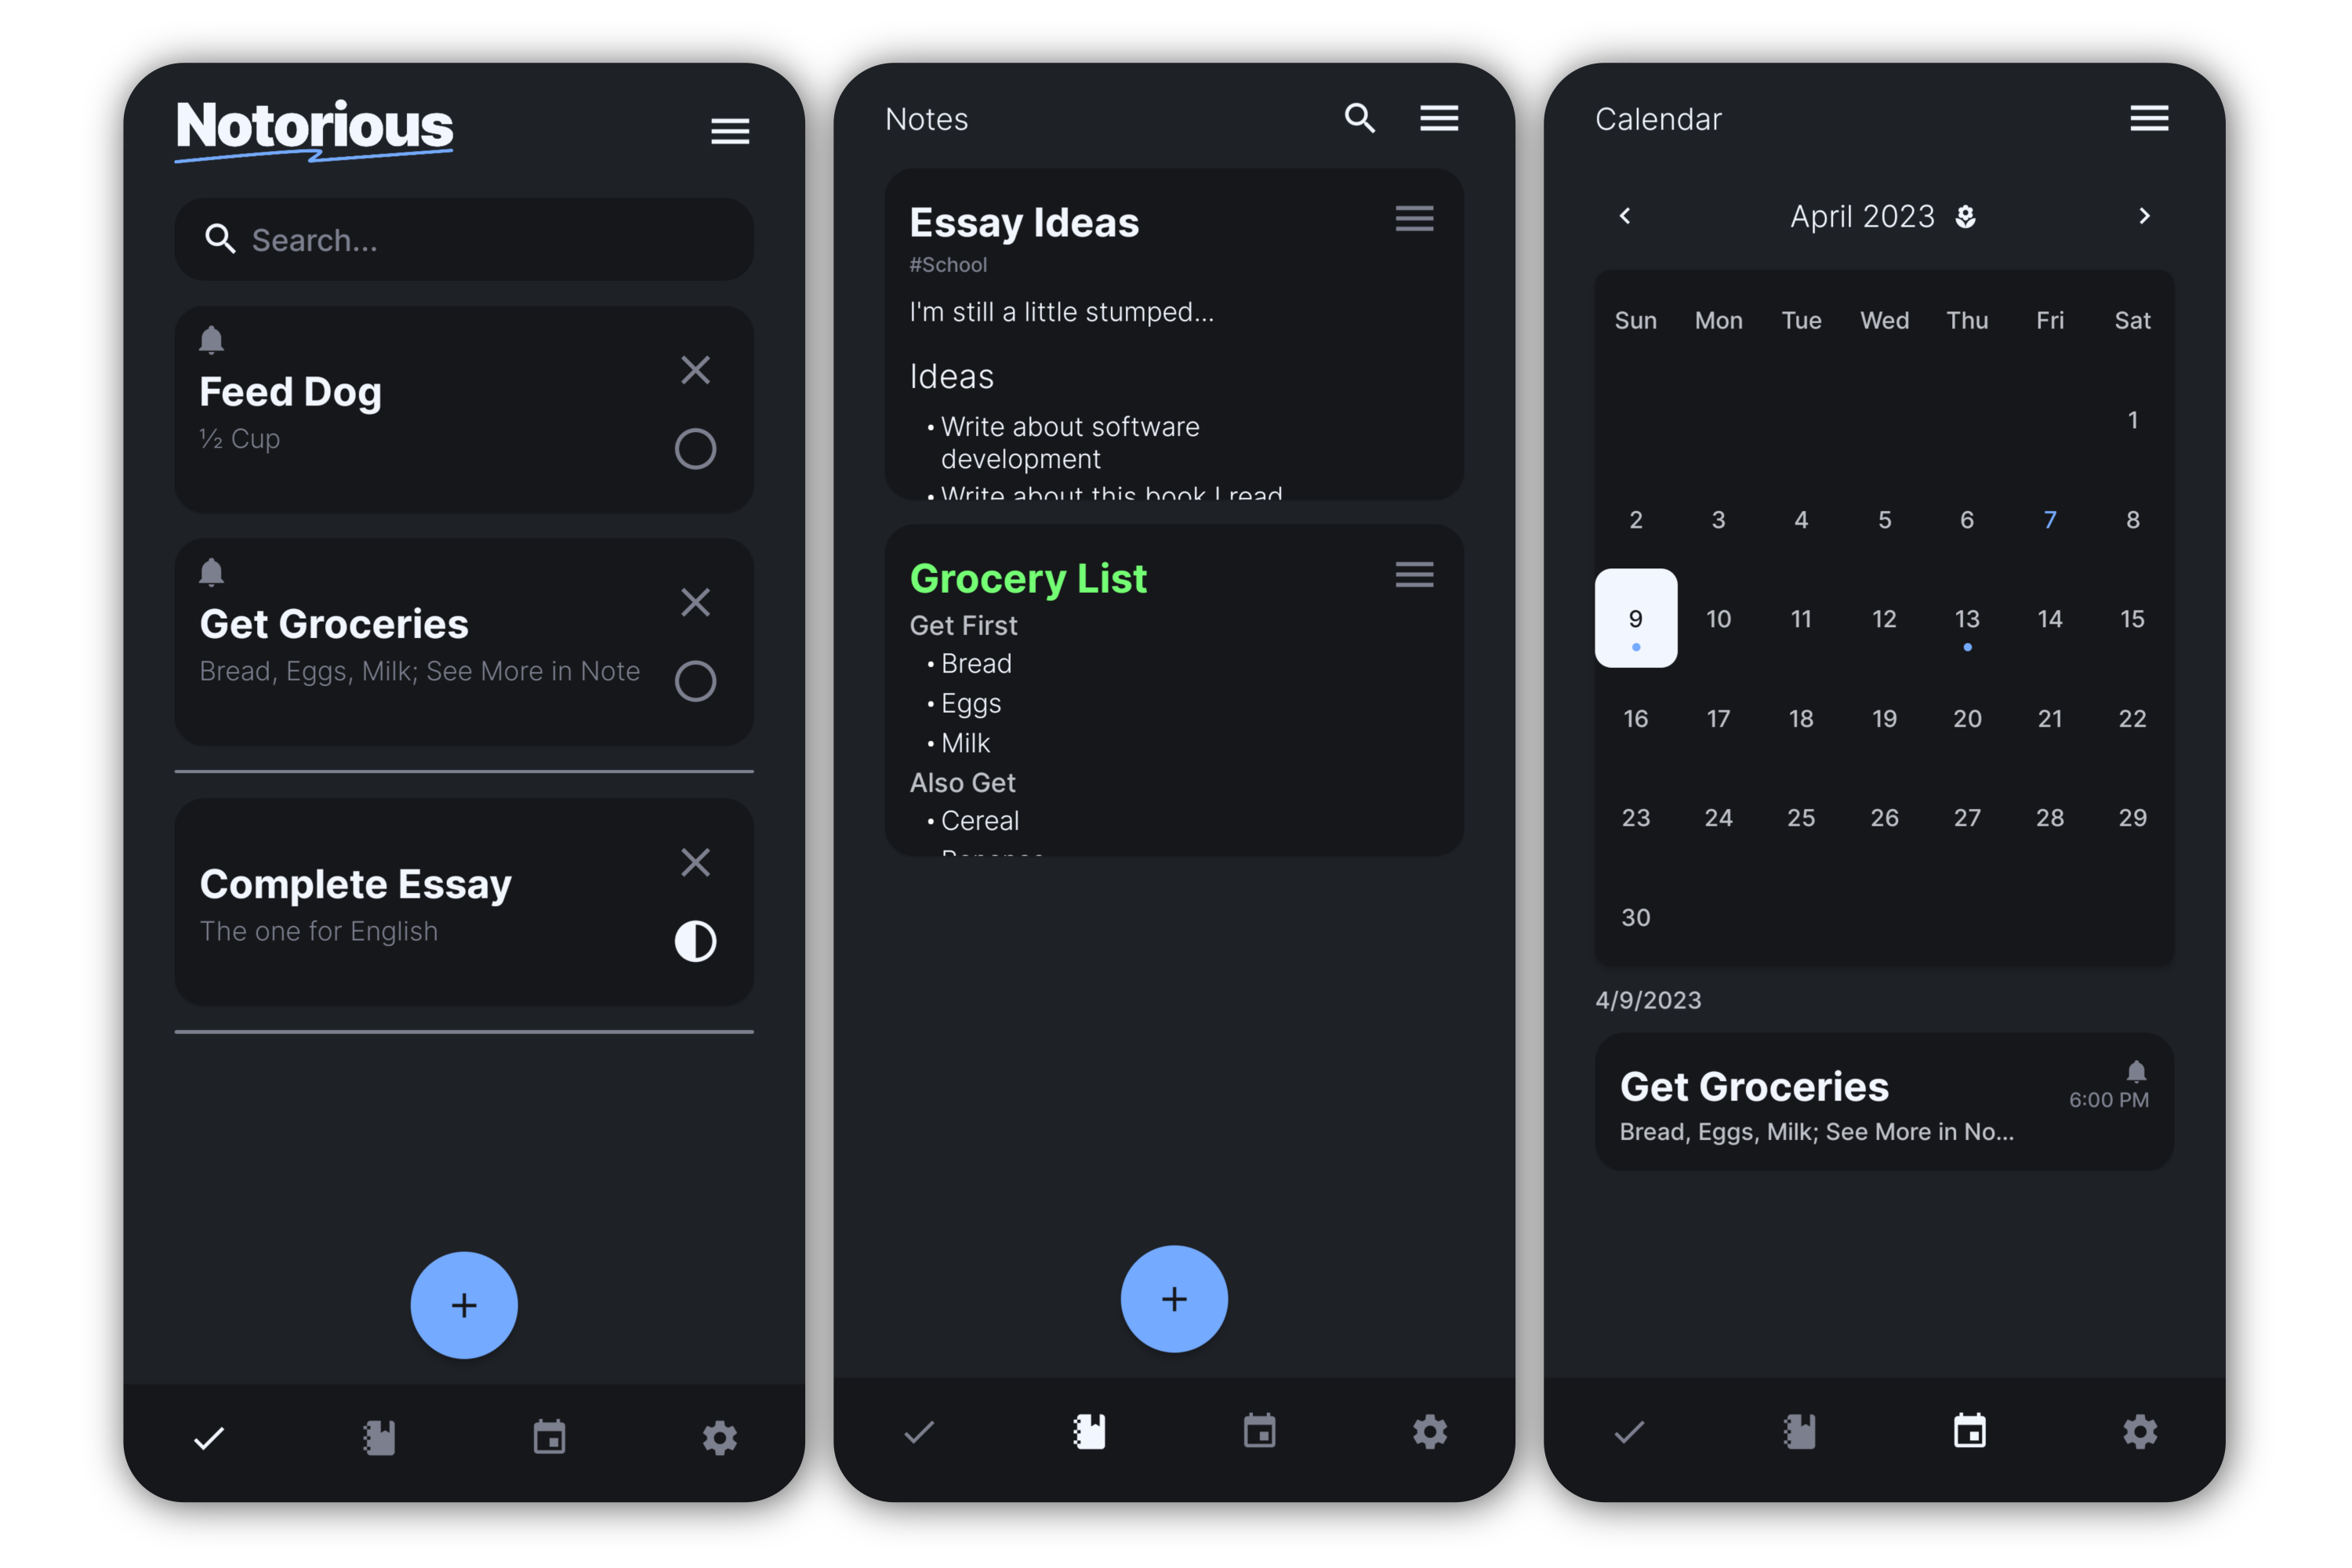The height and width of the screenshot is (1568, 2352).
Task: Toggle the circle completion button on Feed Dog
Action: (695, 446)
